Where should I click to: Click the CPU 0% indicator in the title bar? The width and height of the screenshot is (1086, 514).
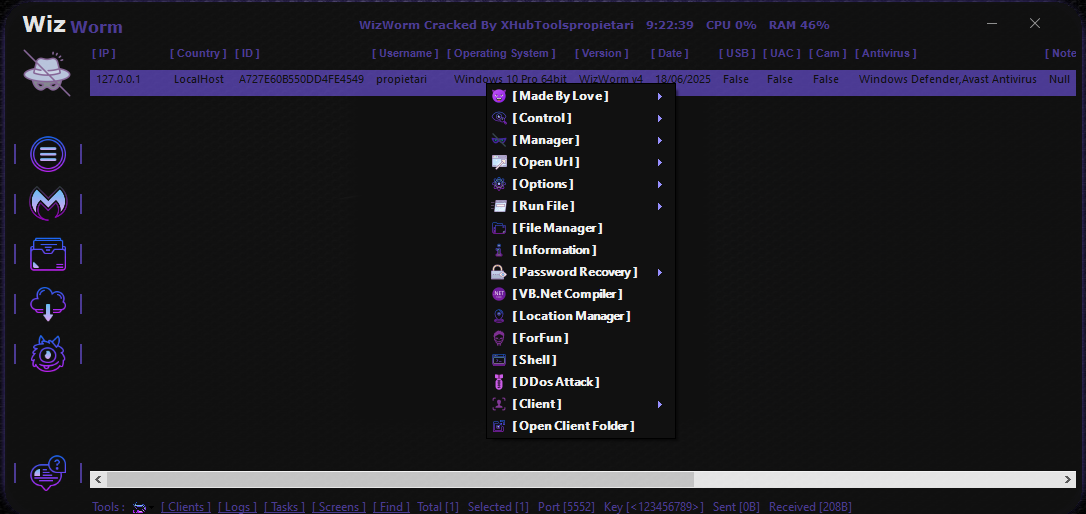pos(731,25)
